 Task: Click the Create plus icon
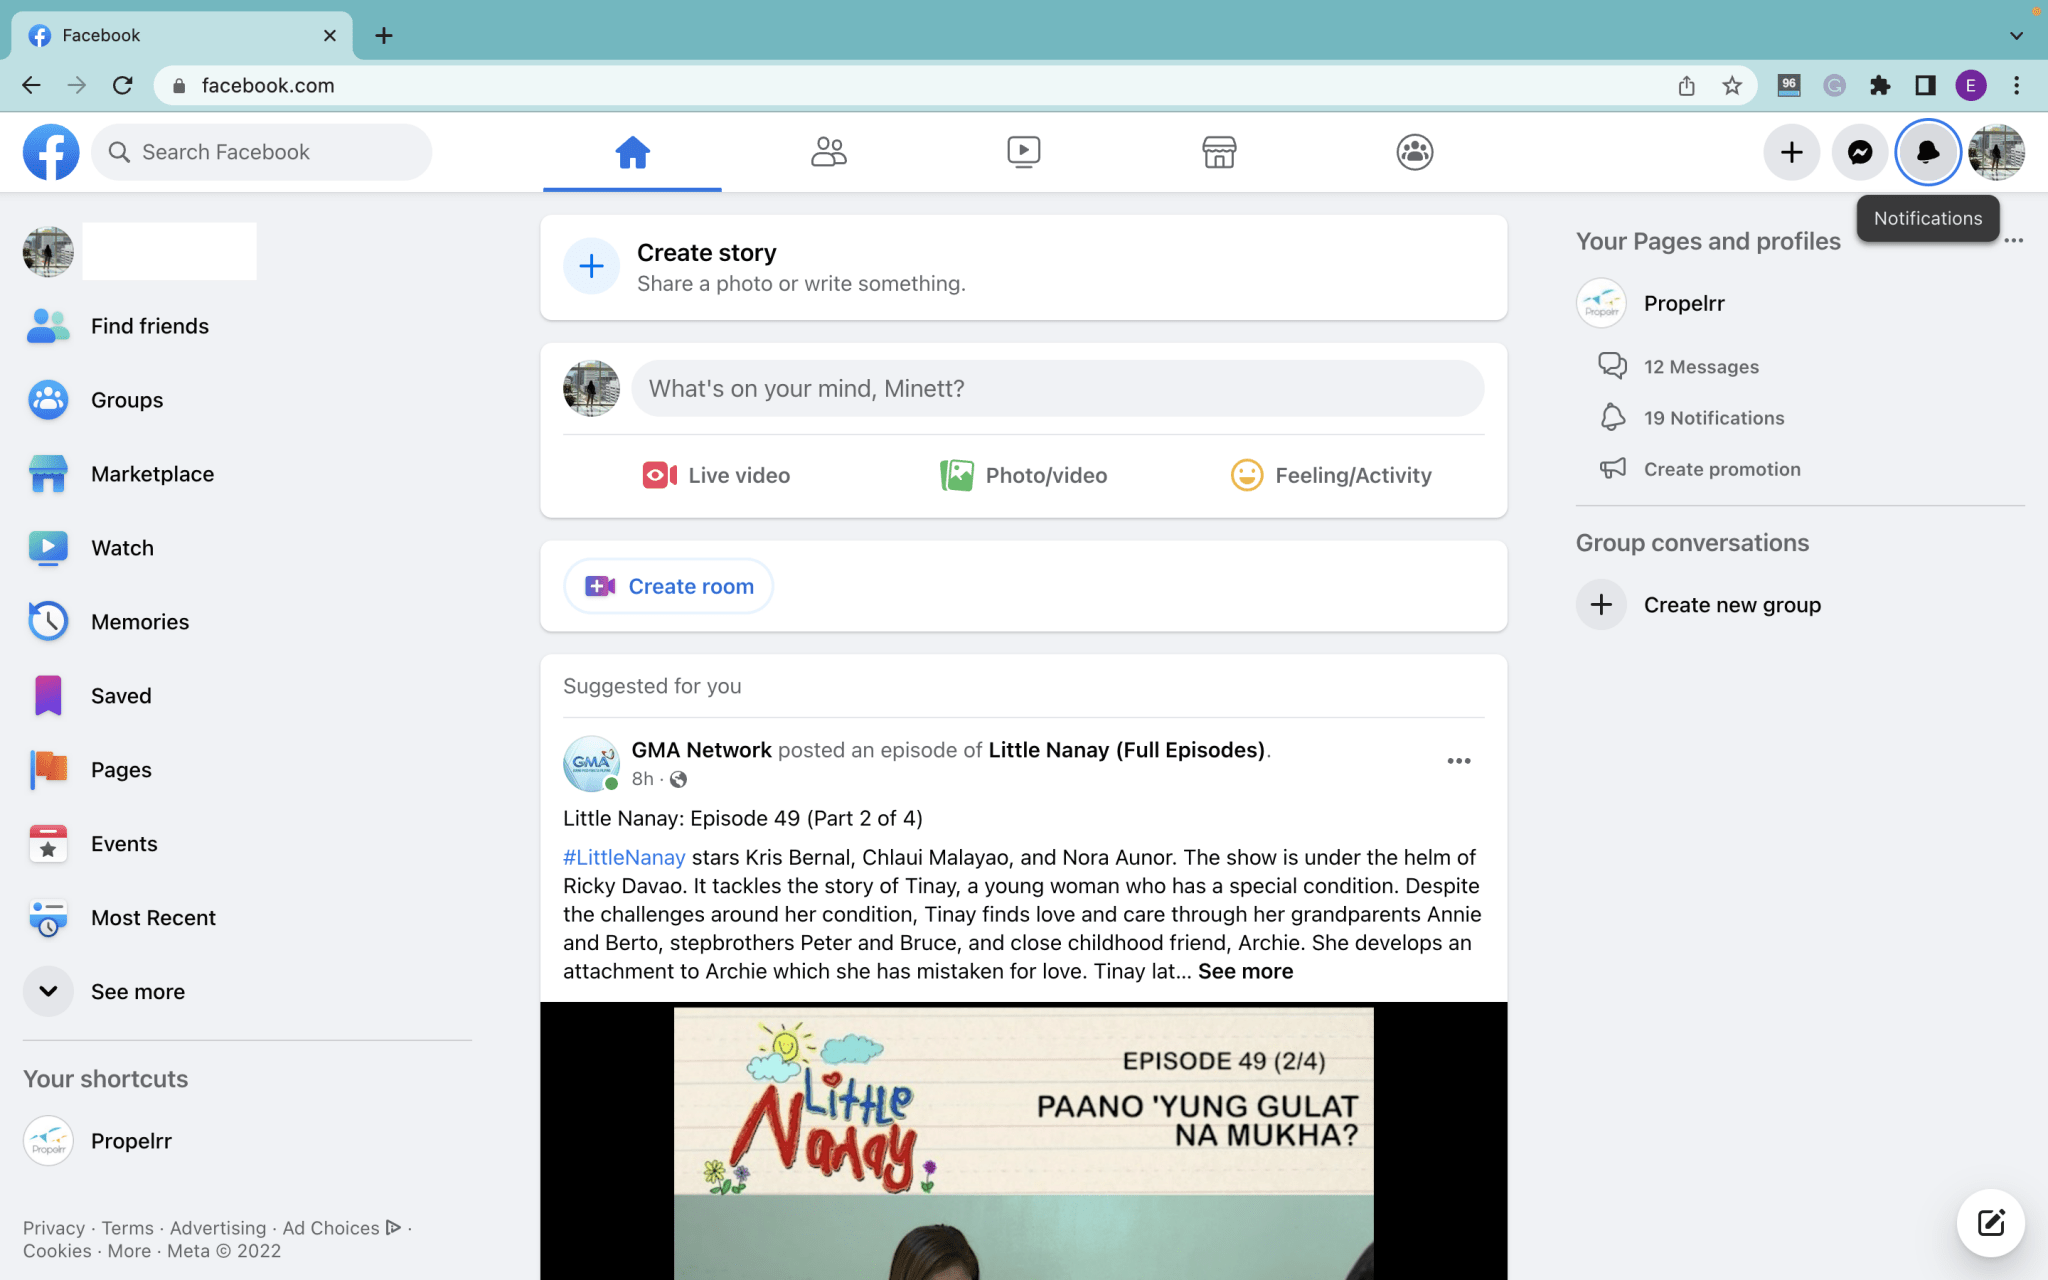click(1792, 152)
